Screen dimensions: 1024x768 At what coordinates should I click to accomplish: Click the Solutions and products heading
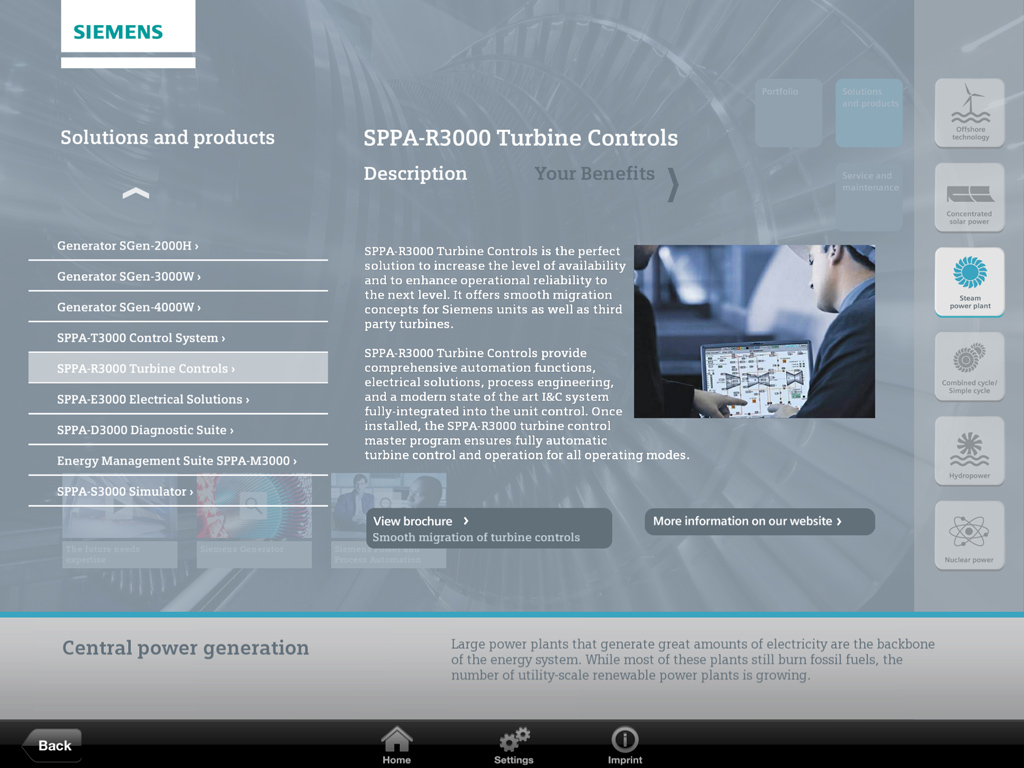(x=167, y=137)
